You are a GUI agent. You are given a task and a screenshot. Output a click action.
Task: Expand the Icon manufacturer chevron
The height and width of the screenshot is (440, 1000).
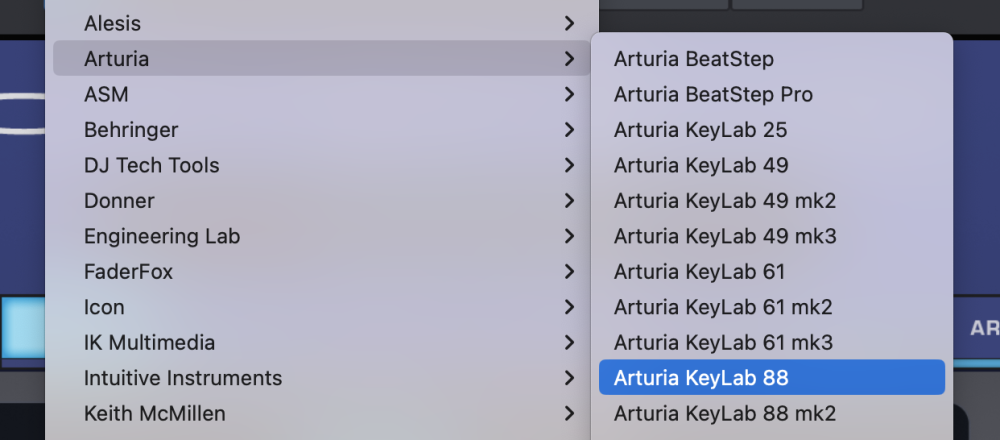(x=569, y=307)
